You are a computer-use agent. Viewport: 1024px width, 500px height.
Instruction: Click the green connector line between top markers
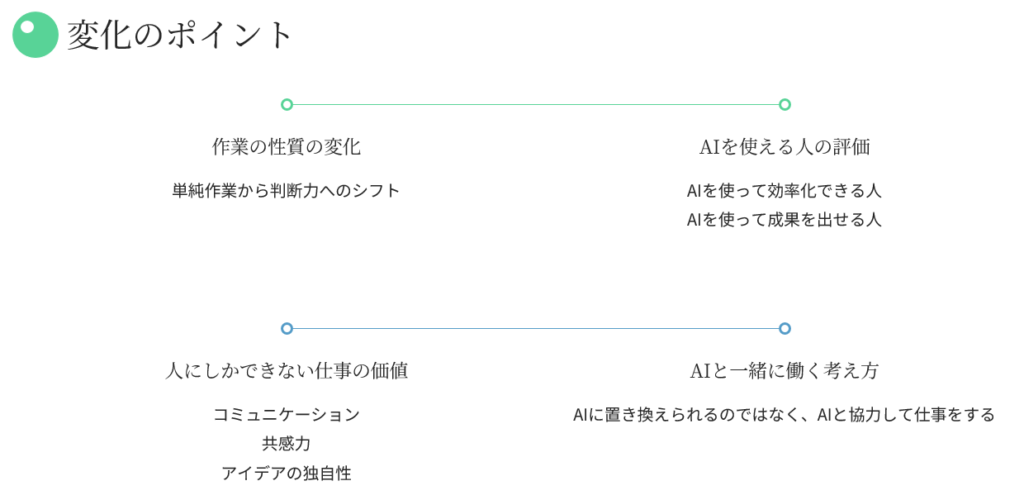pos(536,104)
